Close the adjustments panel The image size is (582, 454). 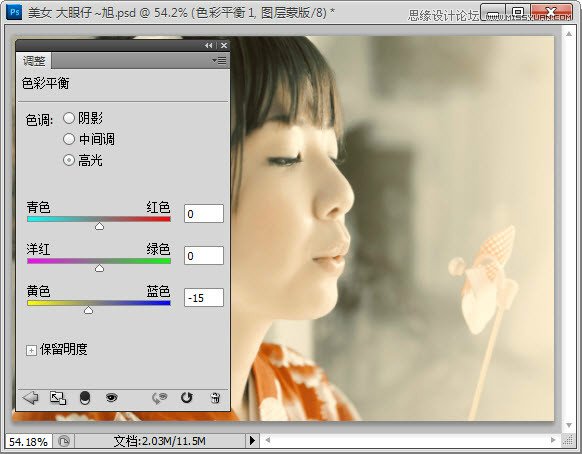(x=224, y=45)
